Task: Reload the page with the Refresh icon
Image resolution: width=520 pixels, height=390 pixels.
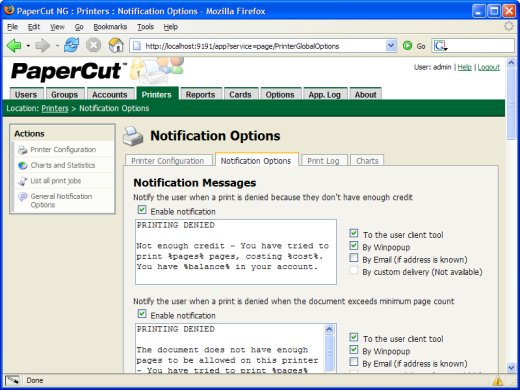Action: click(71, 45)
